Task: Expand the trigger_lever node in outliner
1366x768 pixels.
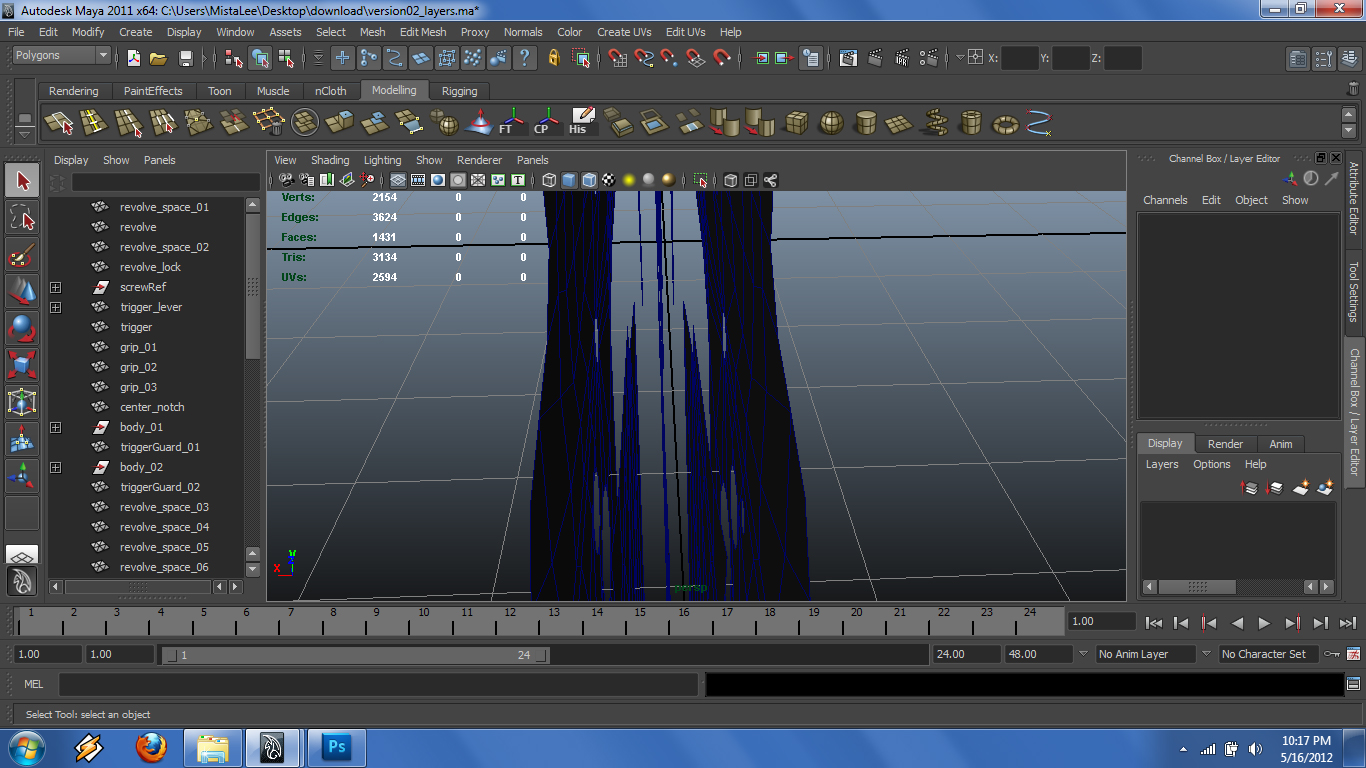Action: click(56, 307)
